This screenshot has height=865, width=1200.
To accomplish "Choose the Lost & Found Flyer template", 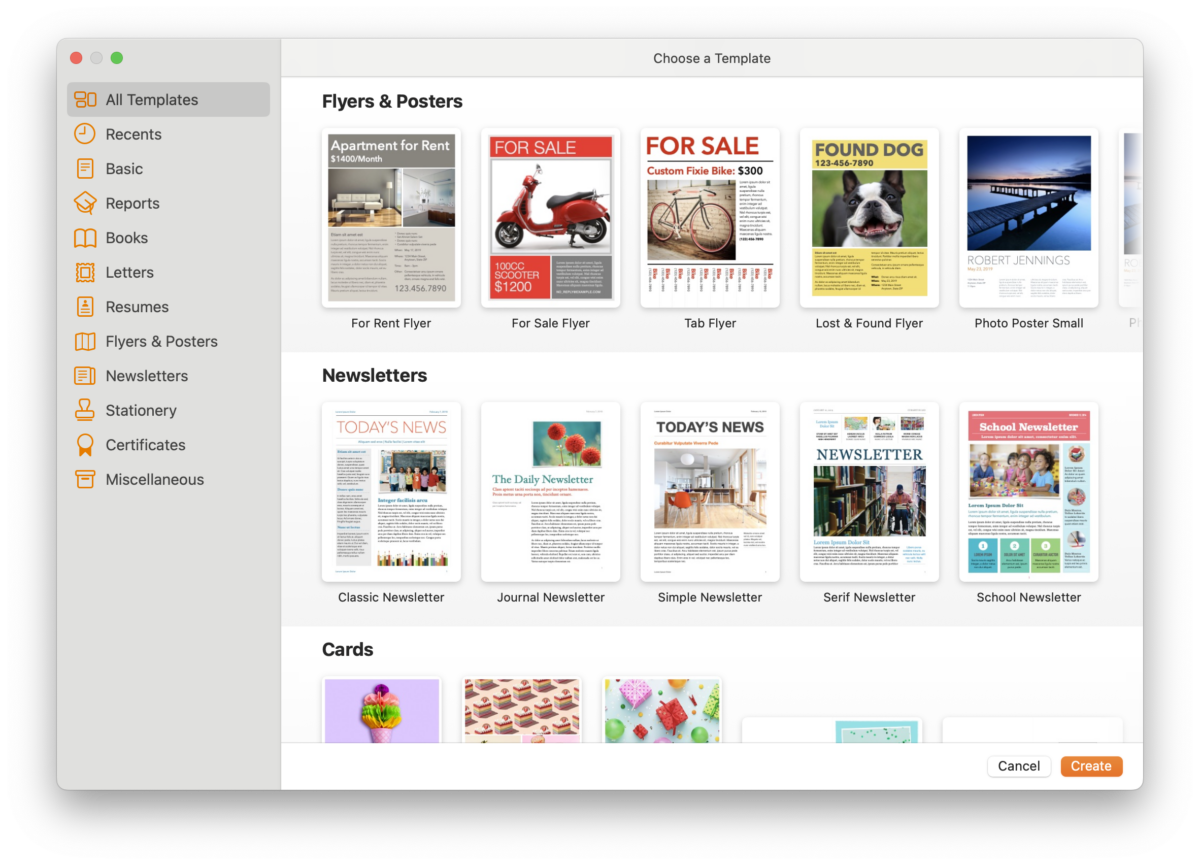I will click(x=869, y=216).
